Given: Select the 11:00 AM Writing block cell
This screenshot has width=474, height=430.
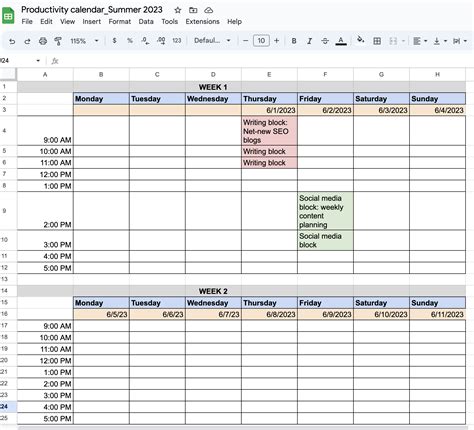Looking at the screenshot, I should (269, 163).
